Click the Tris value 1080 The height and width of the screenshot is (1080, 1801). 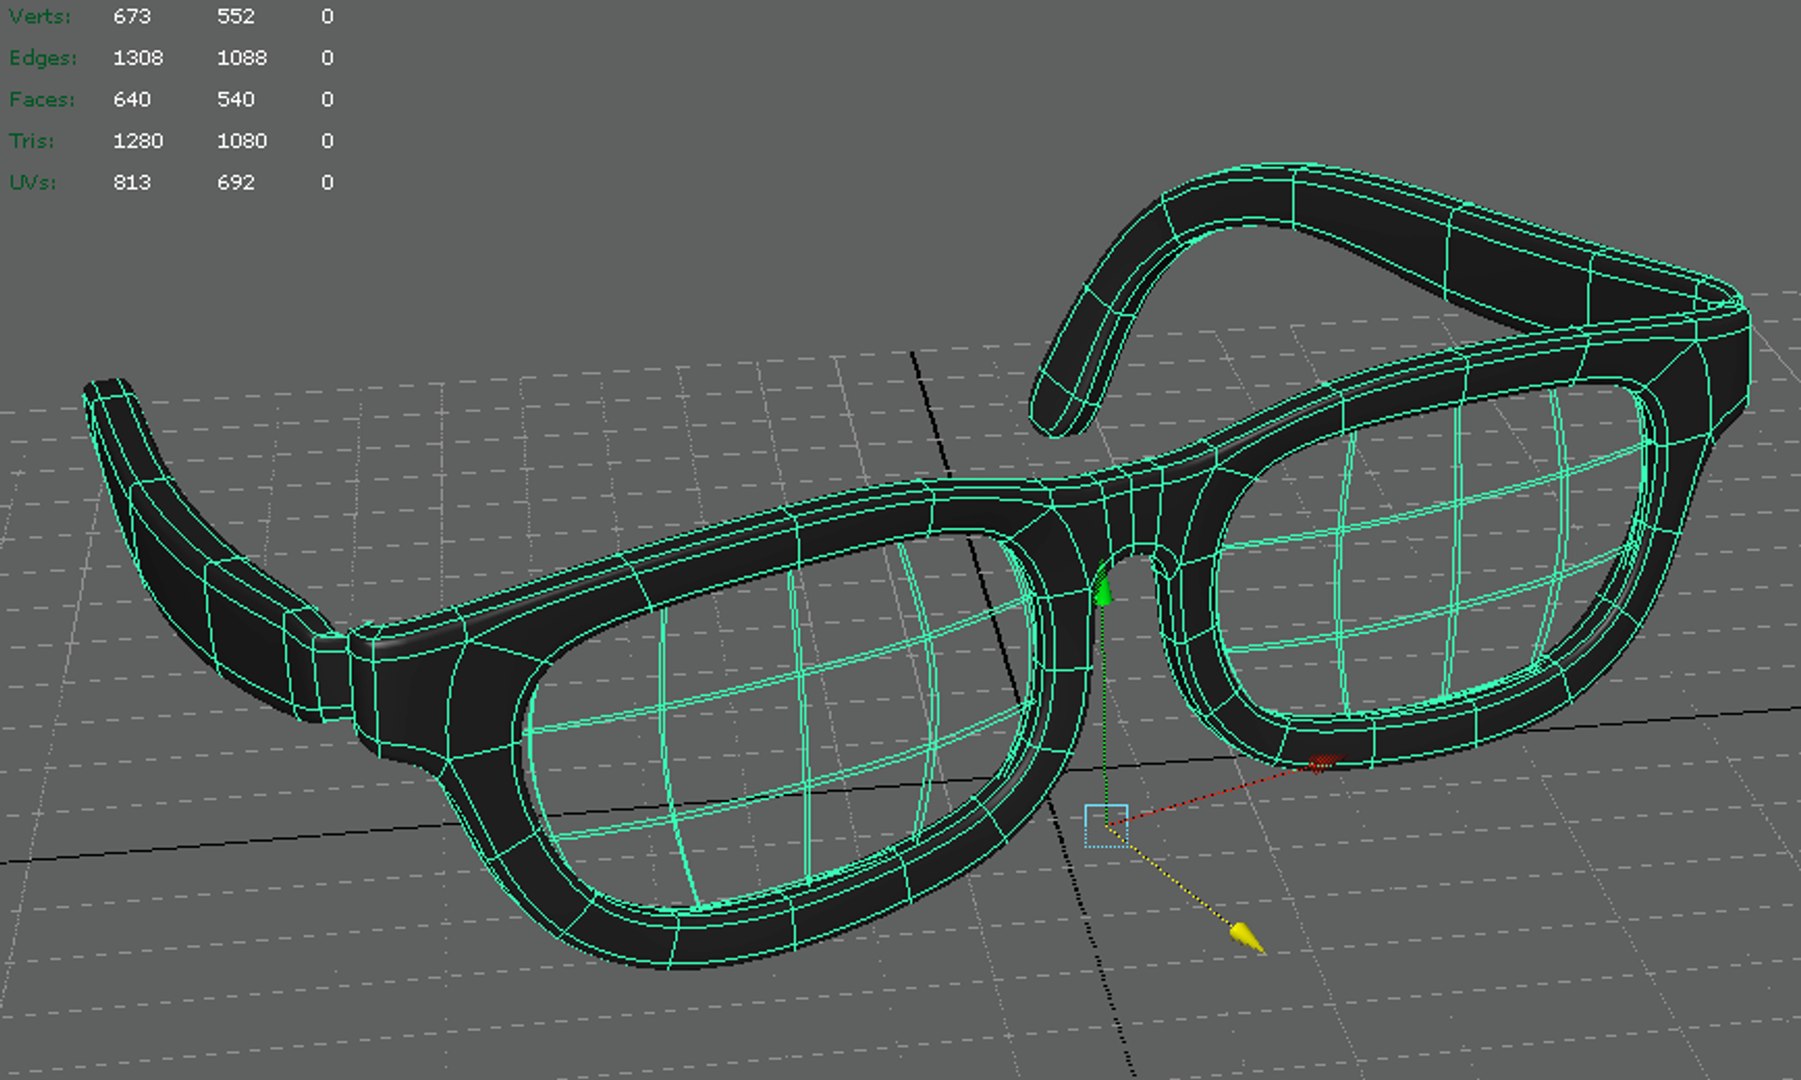242,141
